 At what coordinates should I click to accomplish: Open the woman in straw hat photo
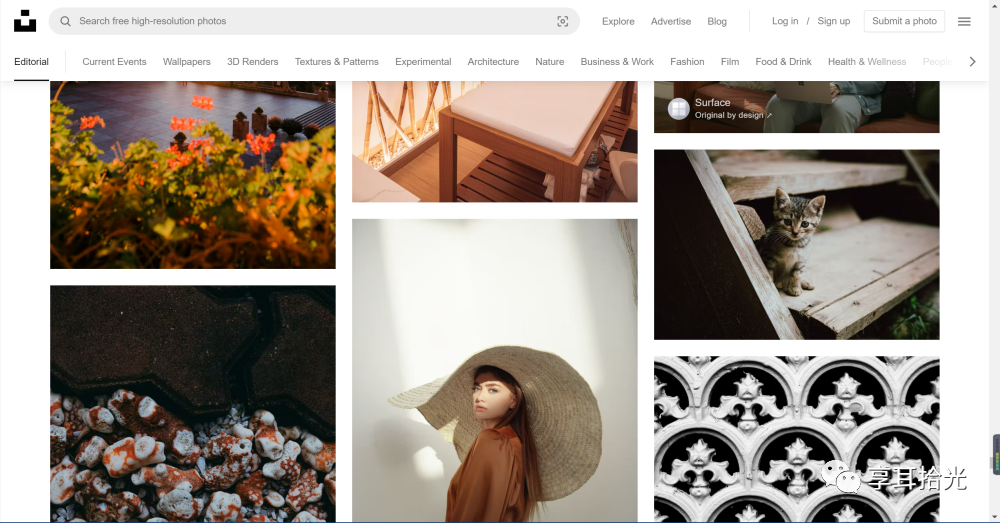(x=494, y=371)
